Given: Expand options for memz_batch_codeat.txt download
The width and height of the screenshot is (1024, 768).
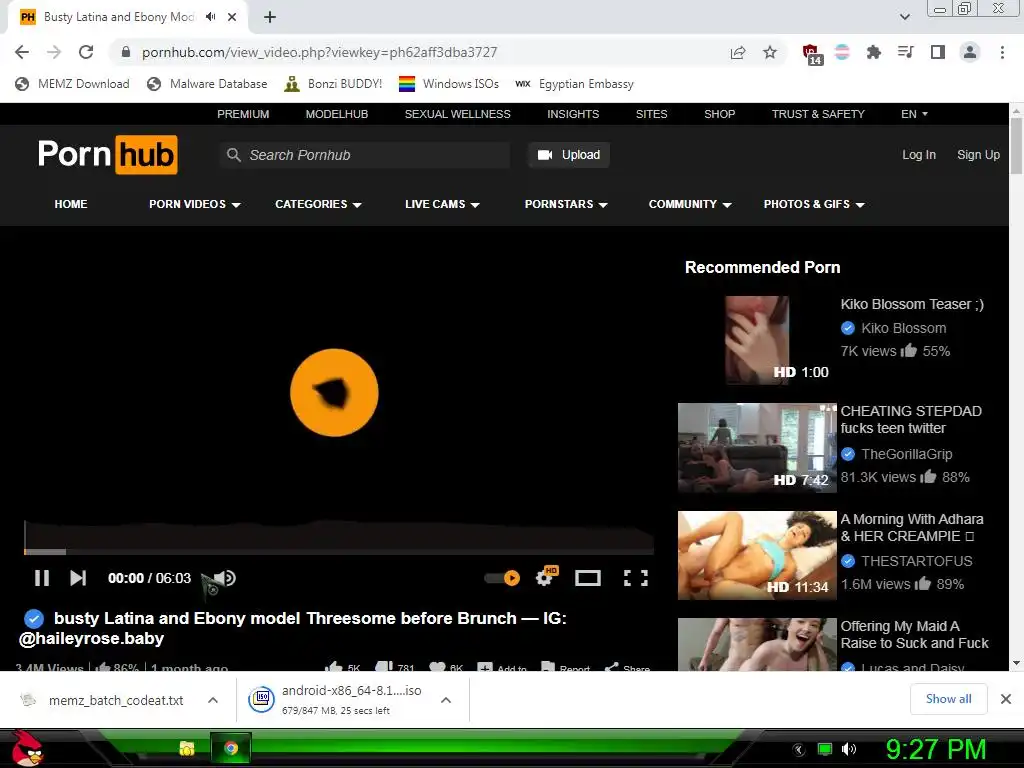Looking at the screenshot, I should pyautogui.click(x=213, y=700).
